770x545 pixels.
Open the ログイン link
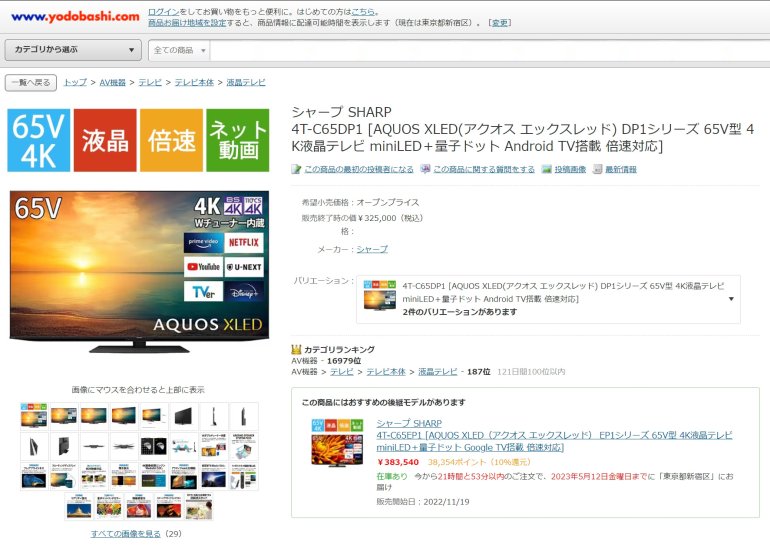pos(164,11)
